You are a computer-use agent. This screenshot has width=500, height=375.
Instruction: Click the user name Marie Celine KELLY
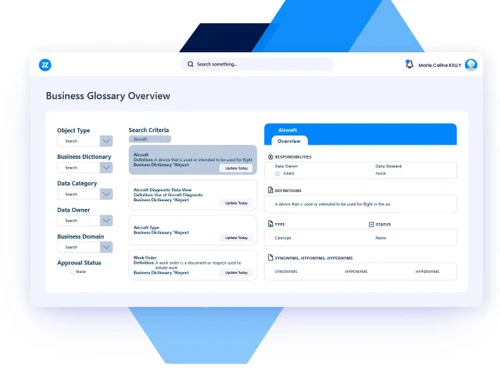click(x=440, y=65)
